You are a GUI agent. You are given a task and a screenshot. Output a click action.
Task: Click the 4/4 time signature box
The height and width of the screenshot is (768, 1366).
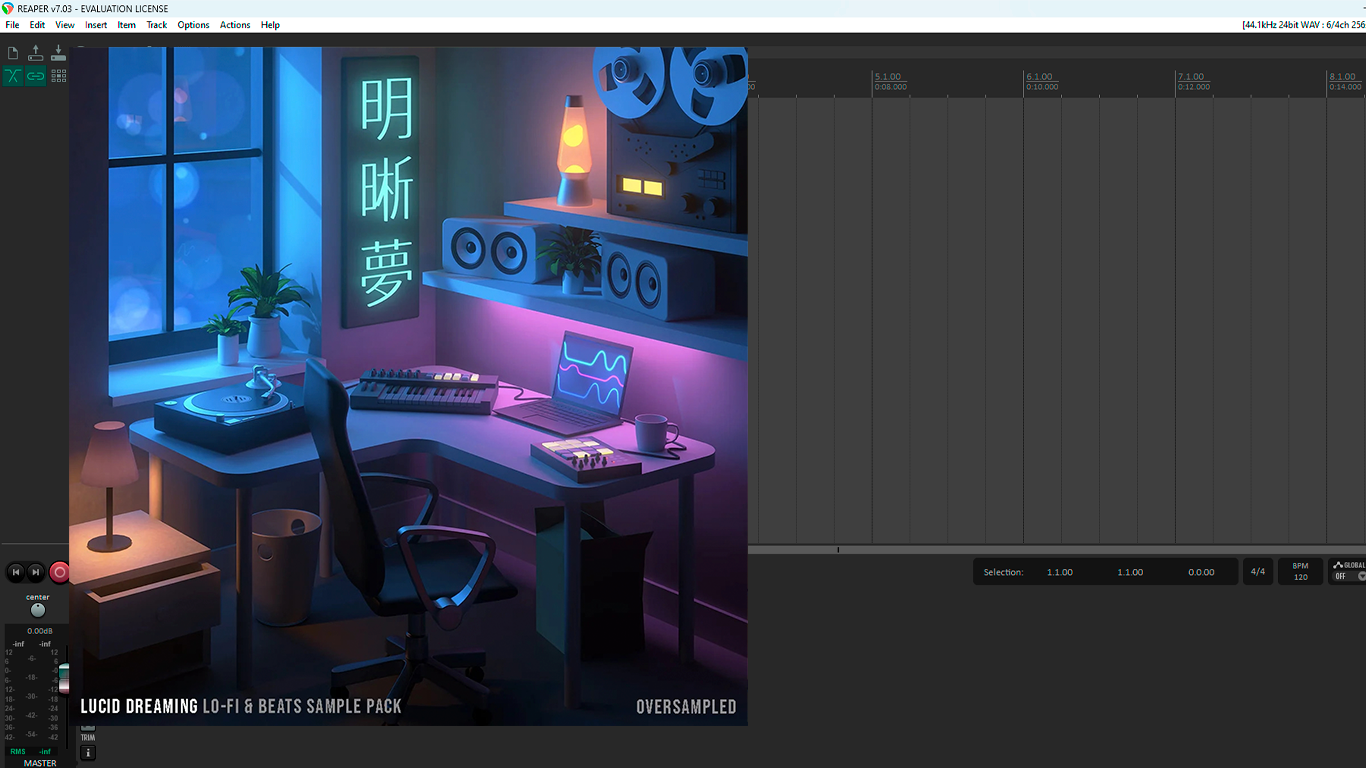[x=1258, y=572]
